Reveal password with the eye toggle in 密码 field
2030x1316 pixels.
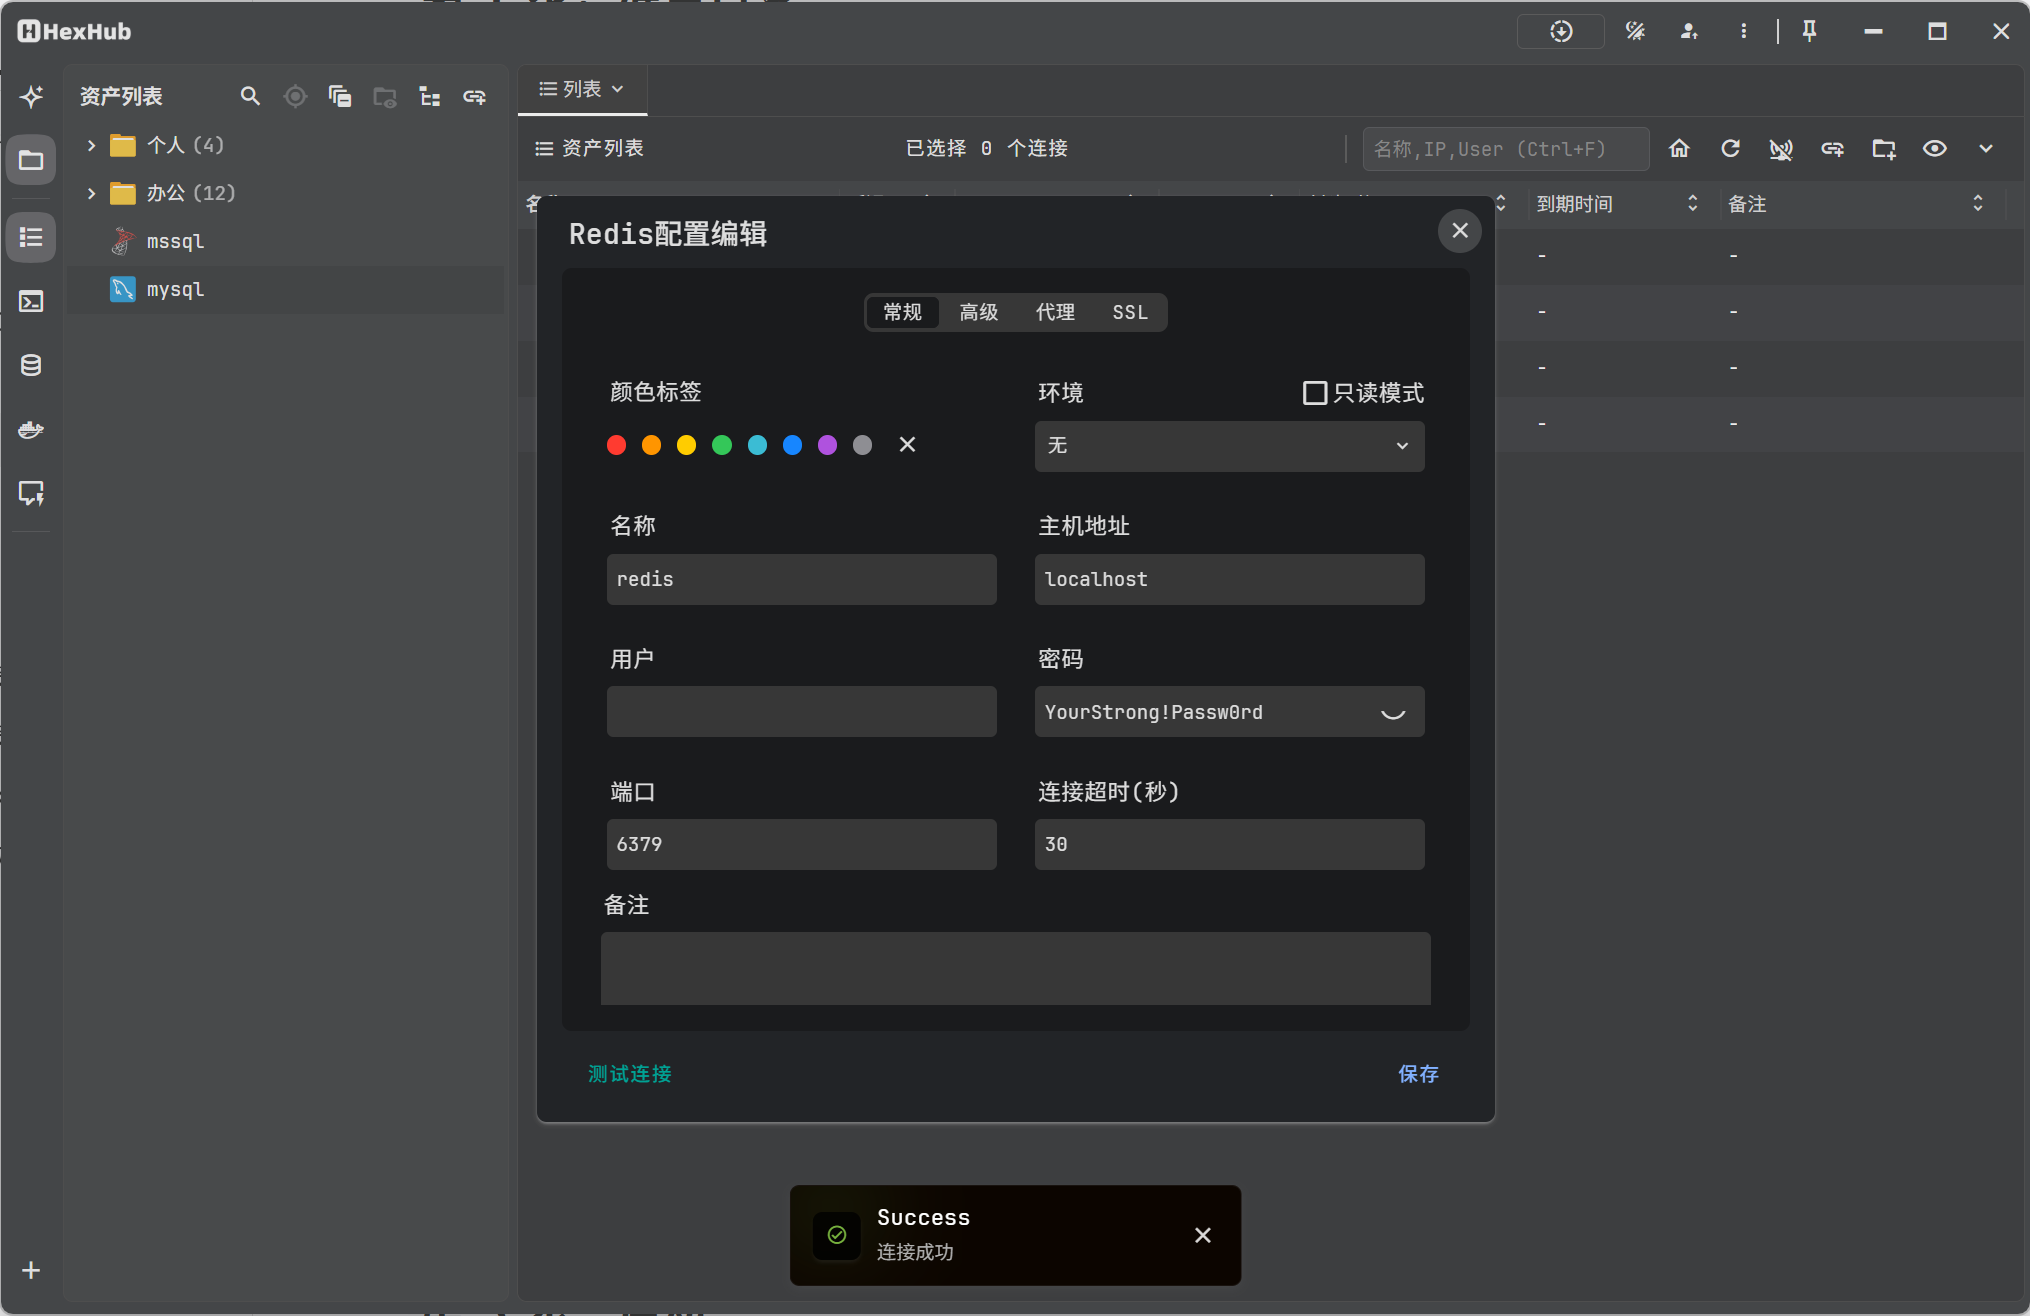(x=1393, y=712)
